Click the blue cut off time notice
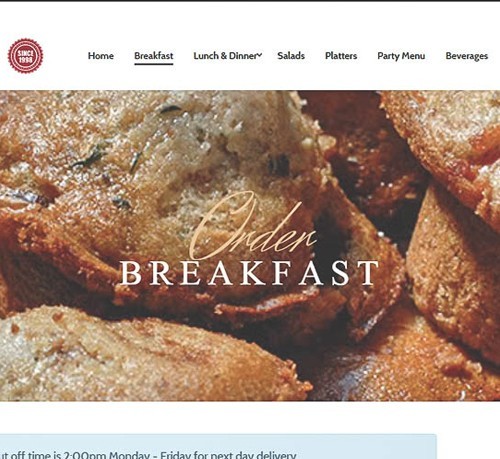This screenshot has height=459, width=500. (218, 447)
